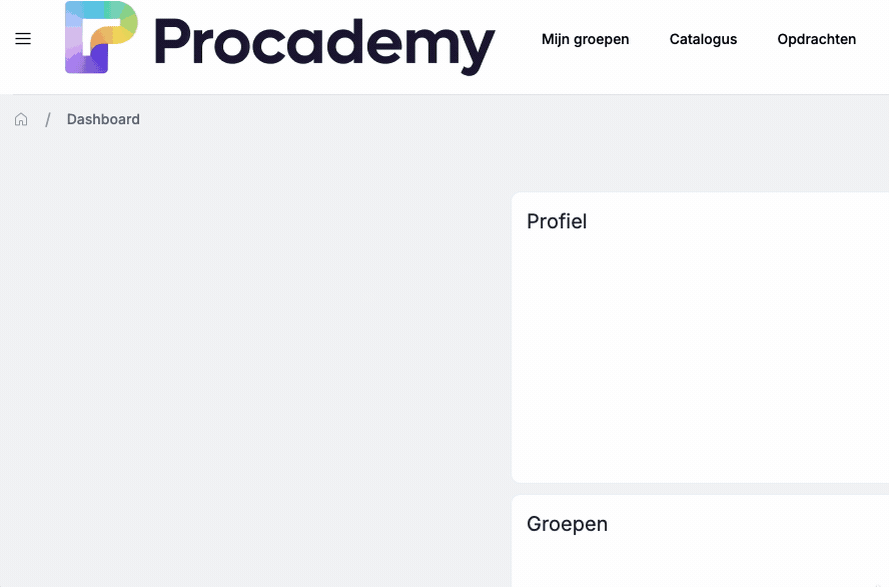889x587 pixels.
Task: Go to home via breadcrumb house icon
Action: [x=21, y=119]
